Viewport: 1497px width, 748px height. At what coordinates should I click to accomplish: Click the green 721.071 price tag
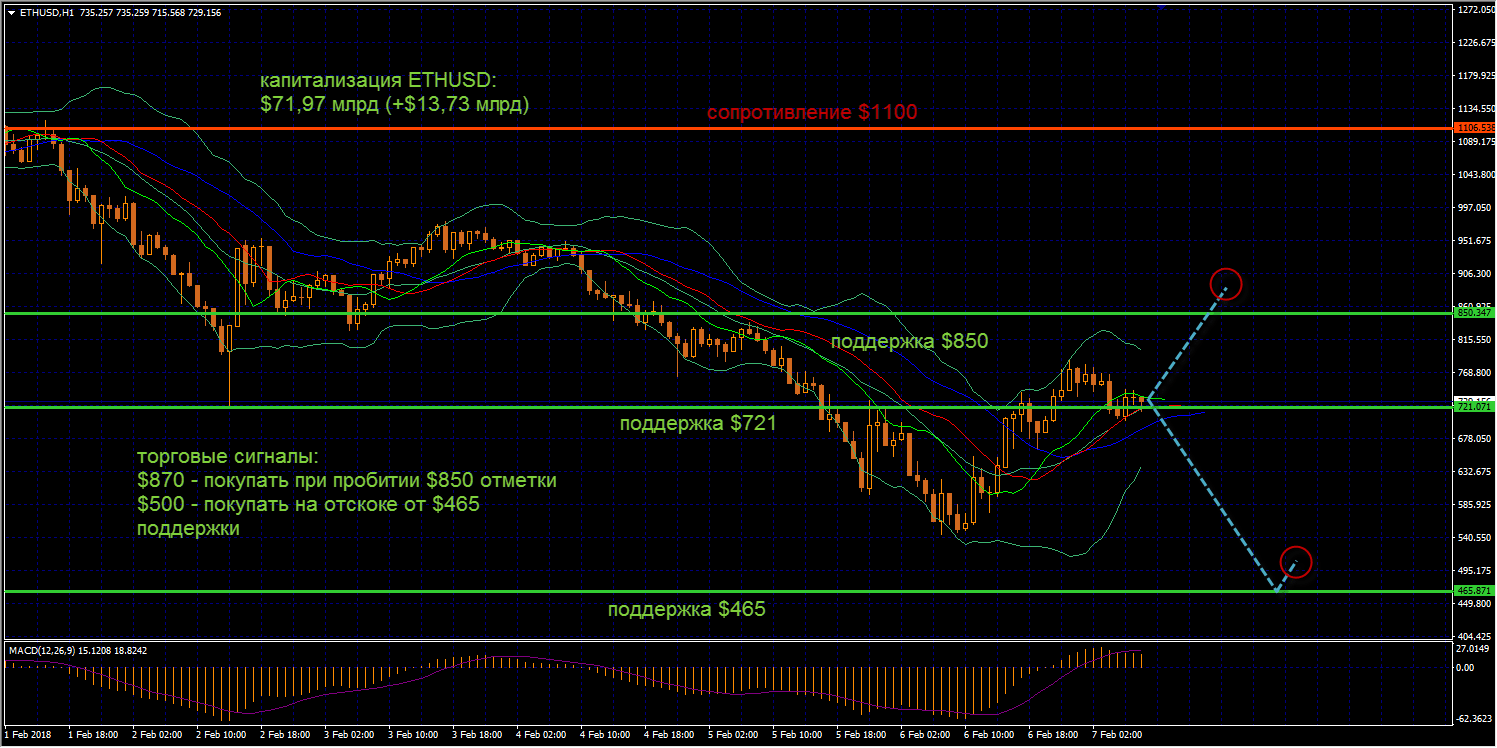pos(1474,407)
